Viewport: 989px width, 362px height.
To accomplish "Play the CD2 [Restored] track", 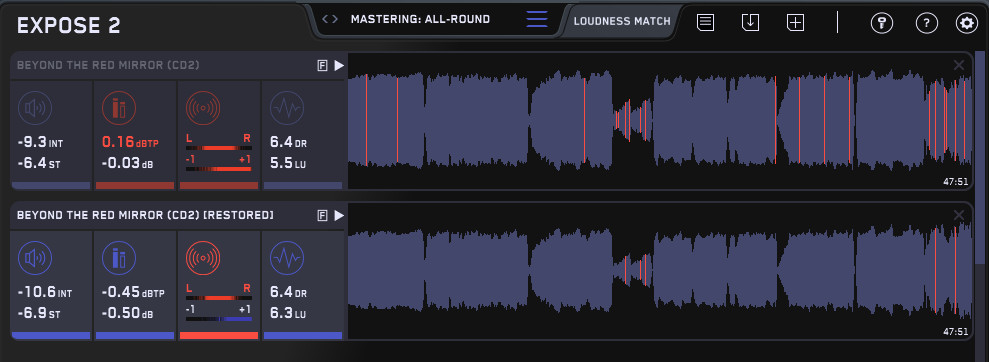I will (x=339, y=216).
